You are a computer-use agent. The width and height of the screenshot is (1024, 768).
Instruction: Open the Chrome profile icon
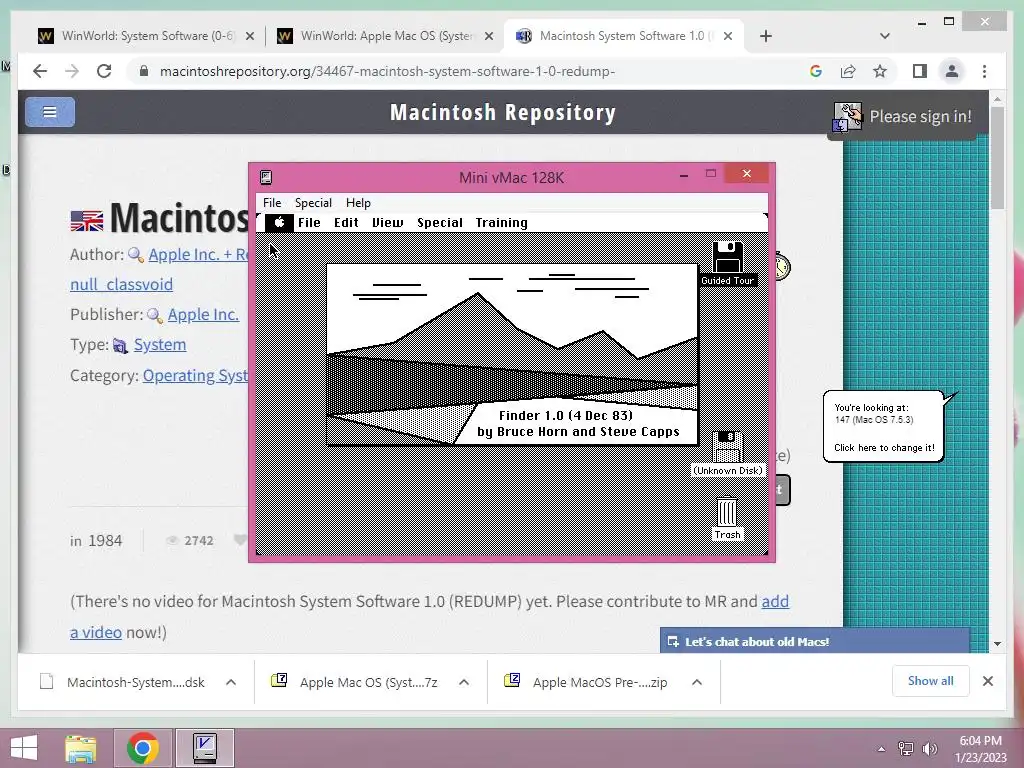pyautogui.click(x=952, y=71)
